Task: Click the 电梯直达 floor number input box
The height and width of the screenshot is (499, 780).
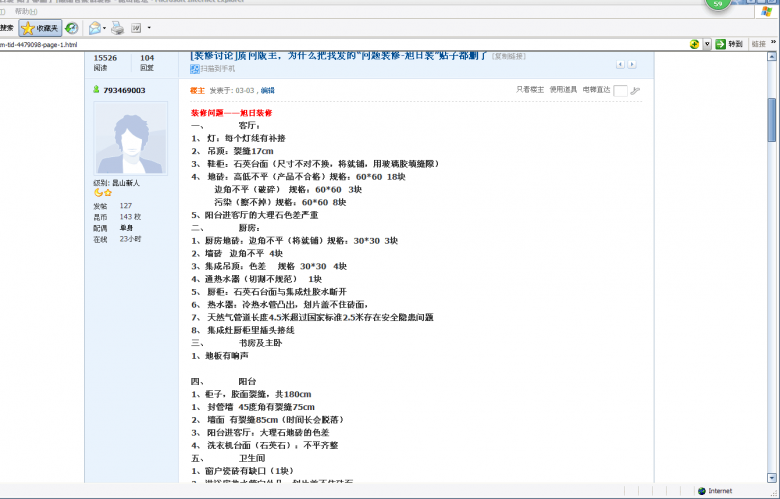Action: pos(620,91)
